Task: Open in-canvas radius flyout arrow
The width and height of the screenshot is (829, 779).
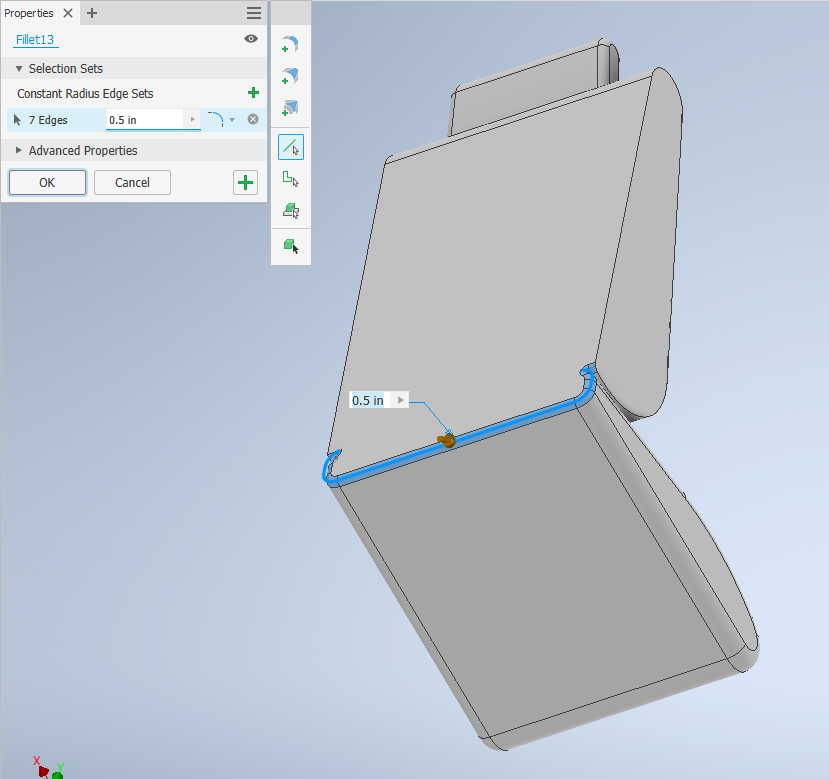Action: [x=401, y=400]
